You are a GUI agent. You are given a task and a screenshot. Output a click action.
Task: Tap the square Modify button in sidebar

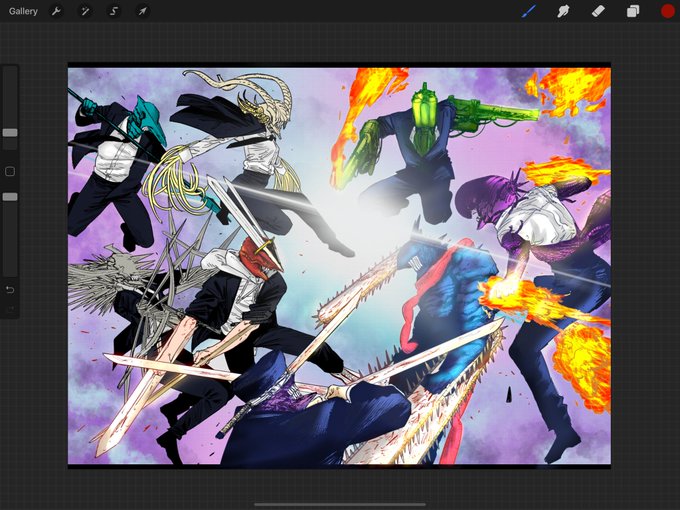10,171
